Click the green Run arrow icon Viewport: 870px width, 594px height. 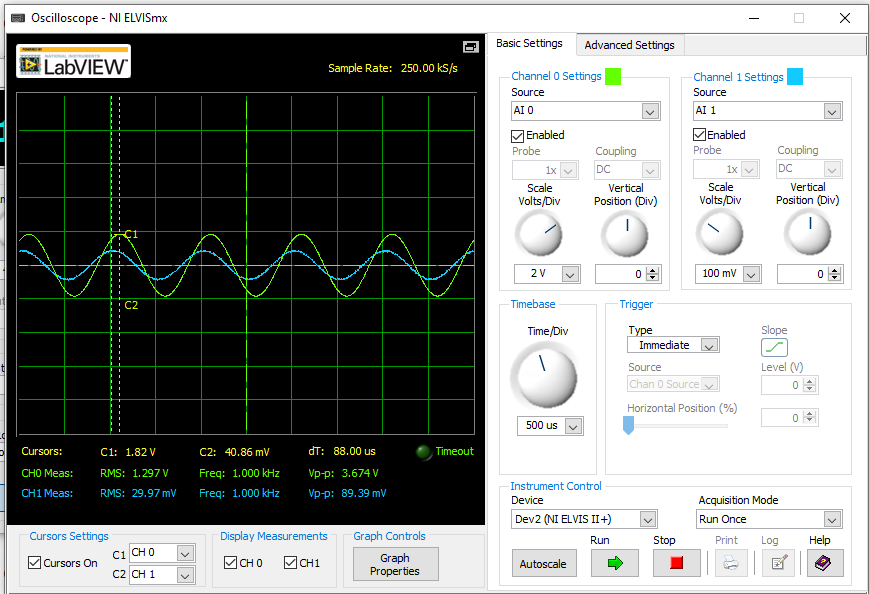tap(614, 562)
